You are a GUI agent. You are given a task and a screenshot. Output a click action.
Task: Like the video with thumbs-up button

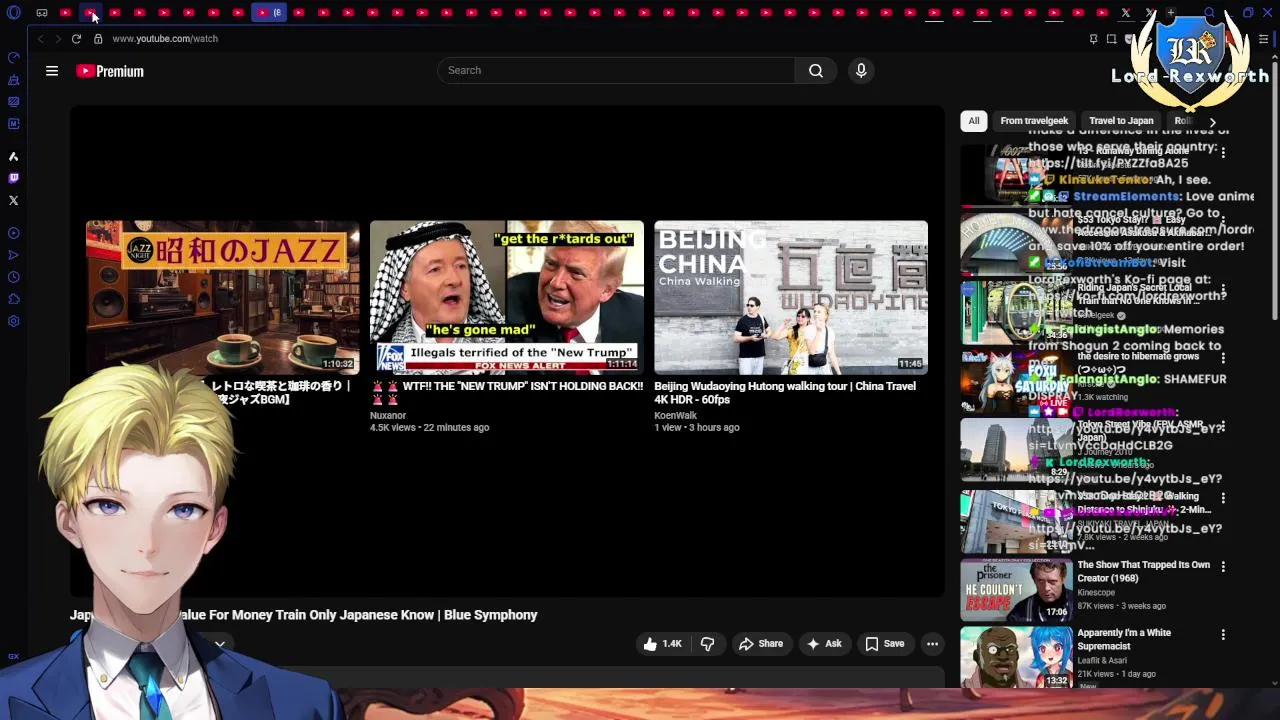(662, 644)
